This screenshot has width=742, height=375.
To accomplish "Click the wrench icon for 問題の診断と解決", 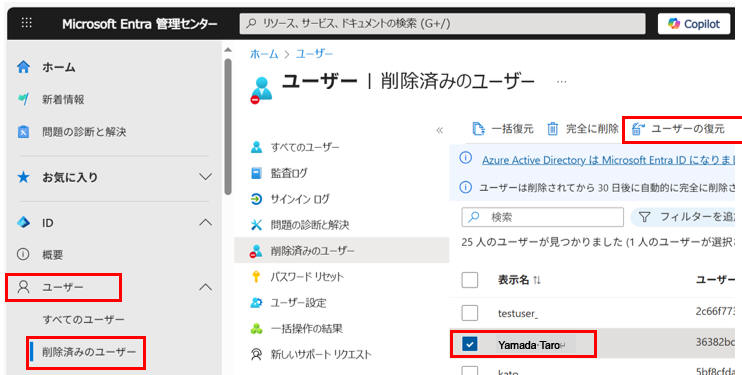I will click(x=256, y=225).
